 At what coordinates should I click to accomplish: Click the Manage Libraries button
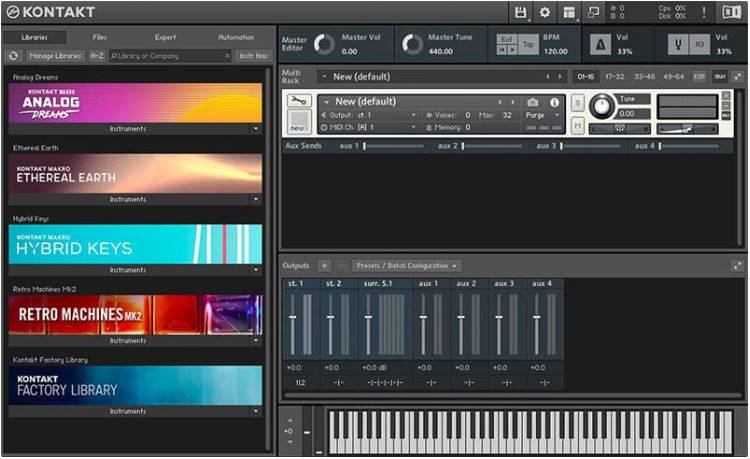(x=55, y=56)
